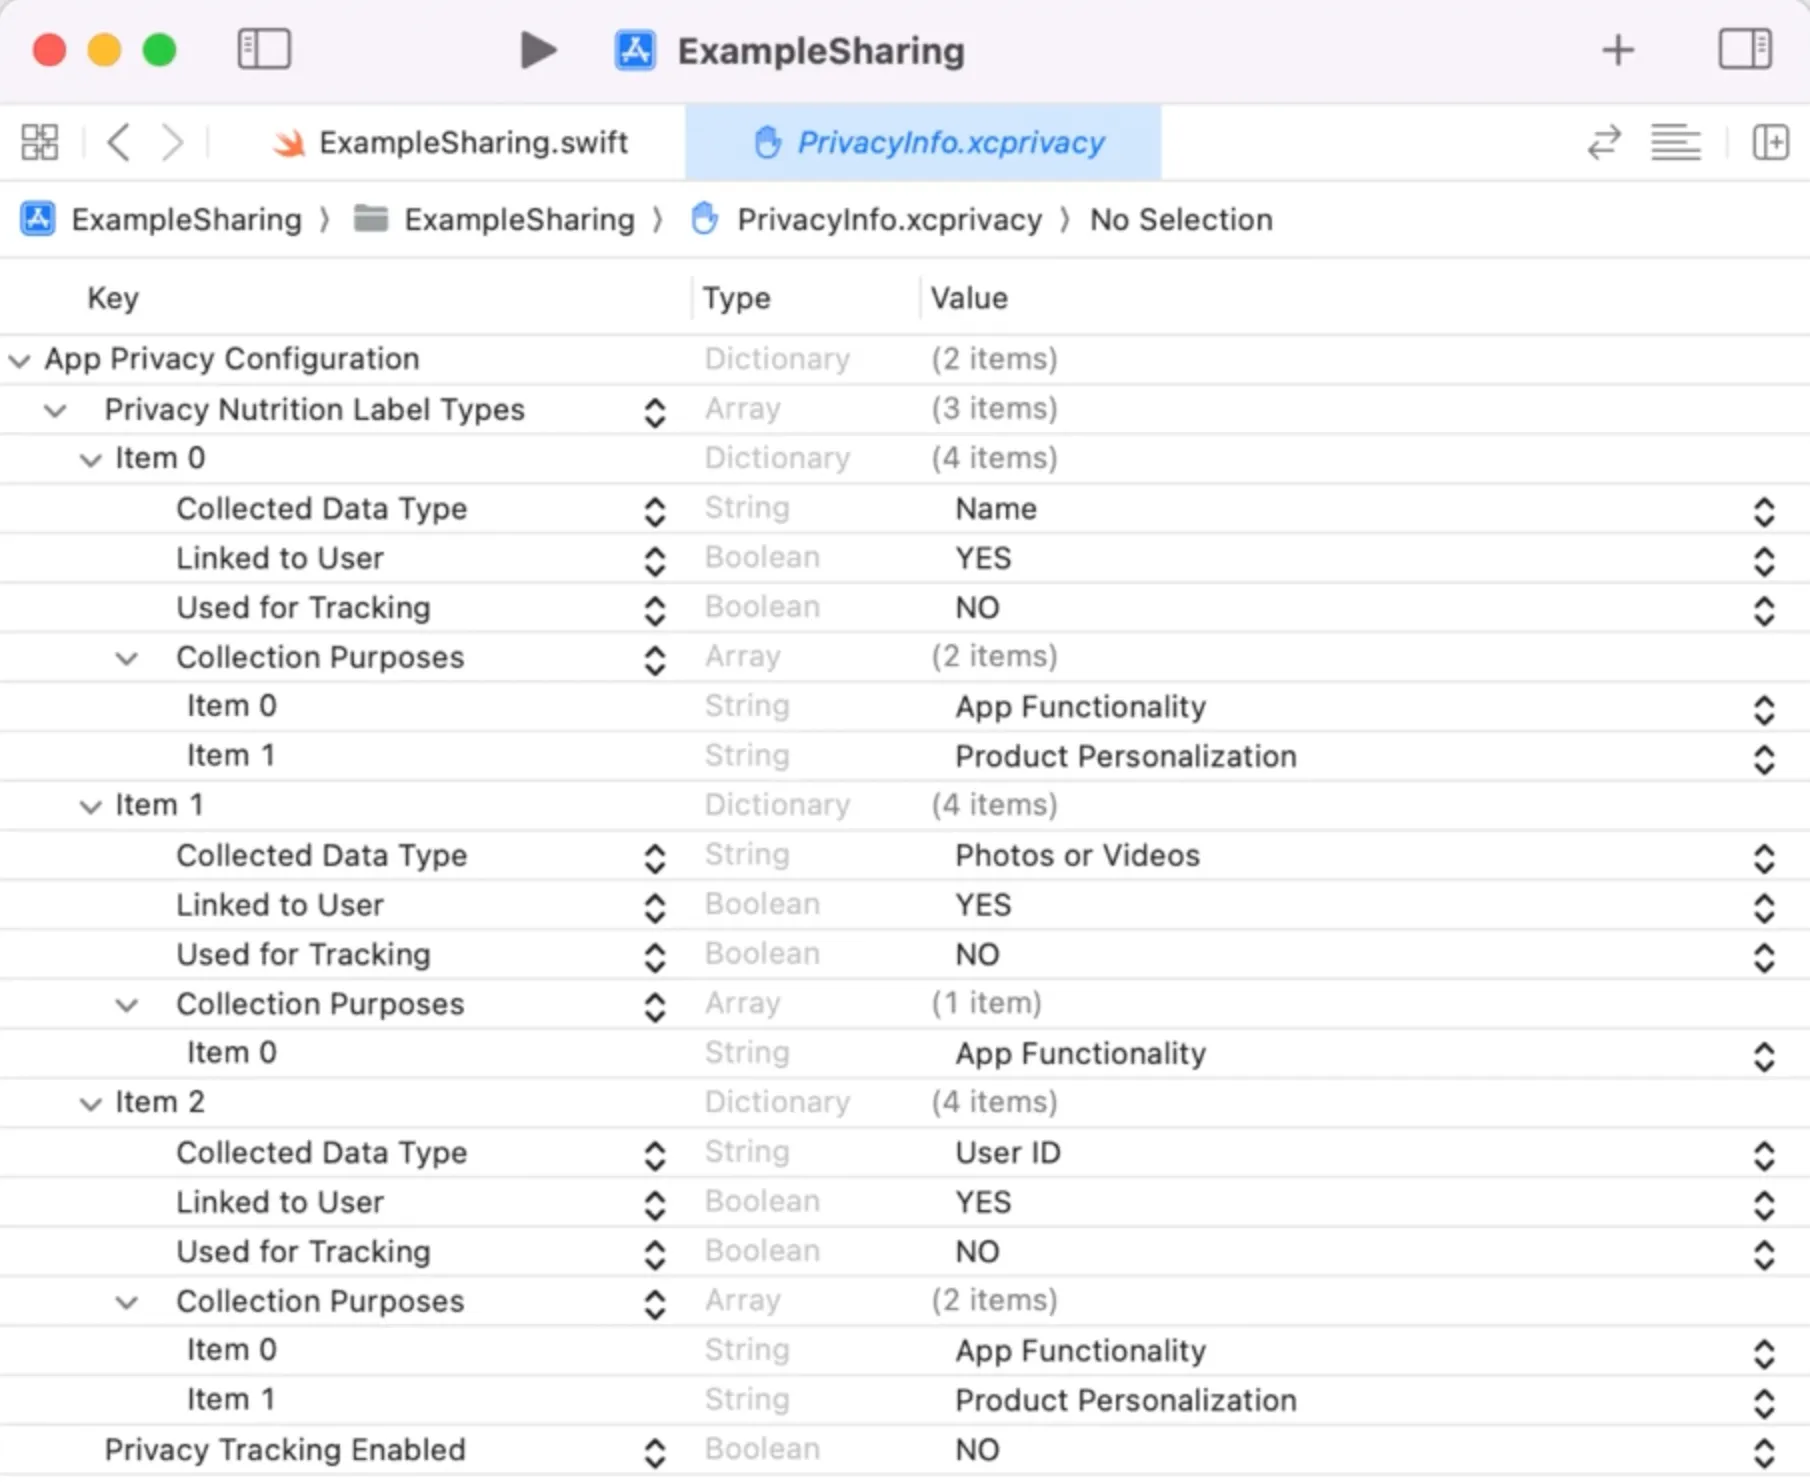Collapse Collection Purposes under Name item
This screenshot has width=1810, height=1482.
tap(127, 658)
